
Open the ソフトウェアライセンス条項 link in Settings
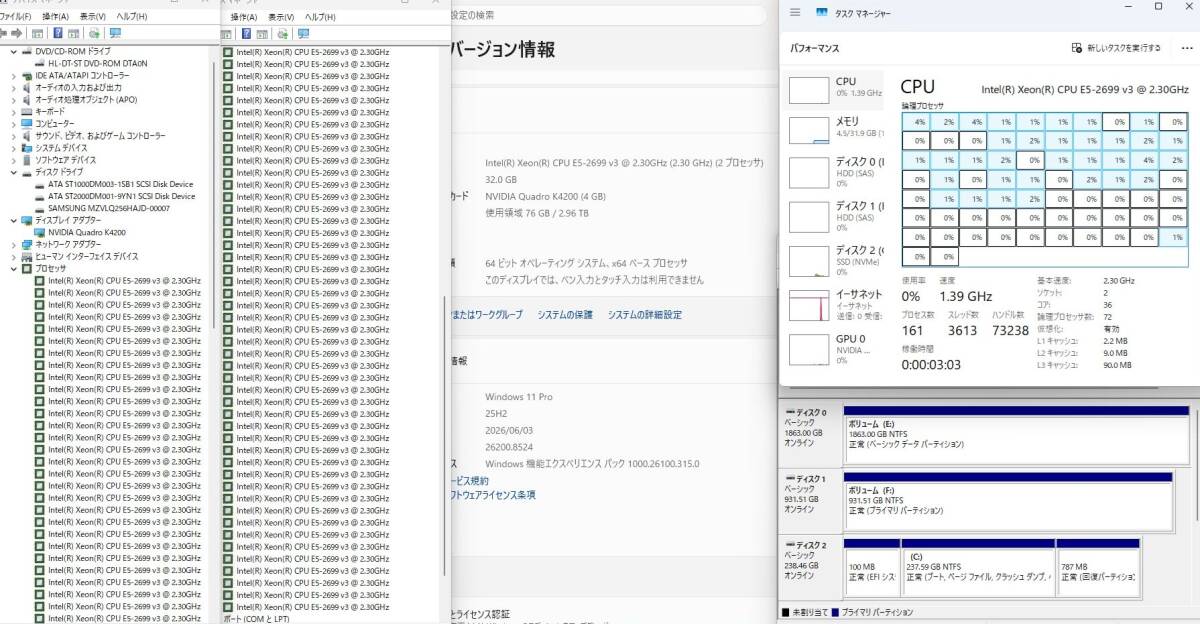coord(492,494)
